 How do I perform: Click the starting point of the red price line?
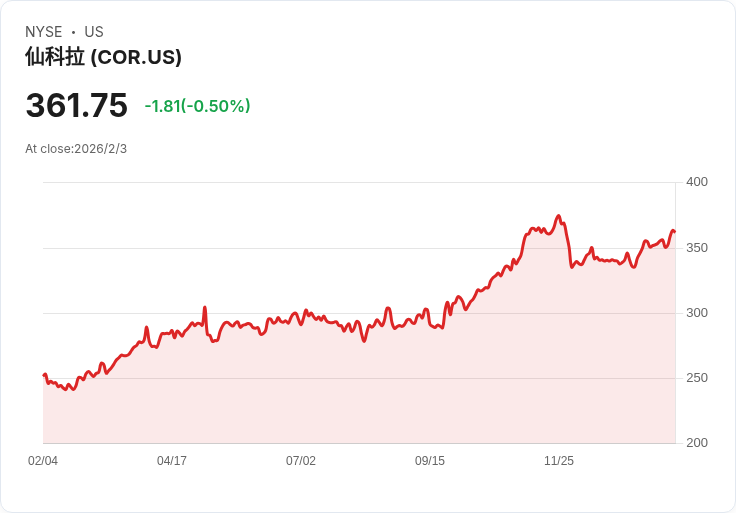click(x=44, y=375)
